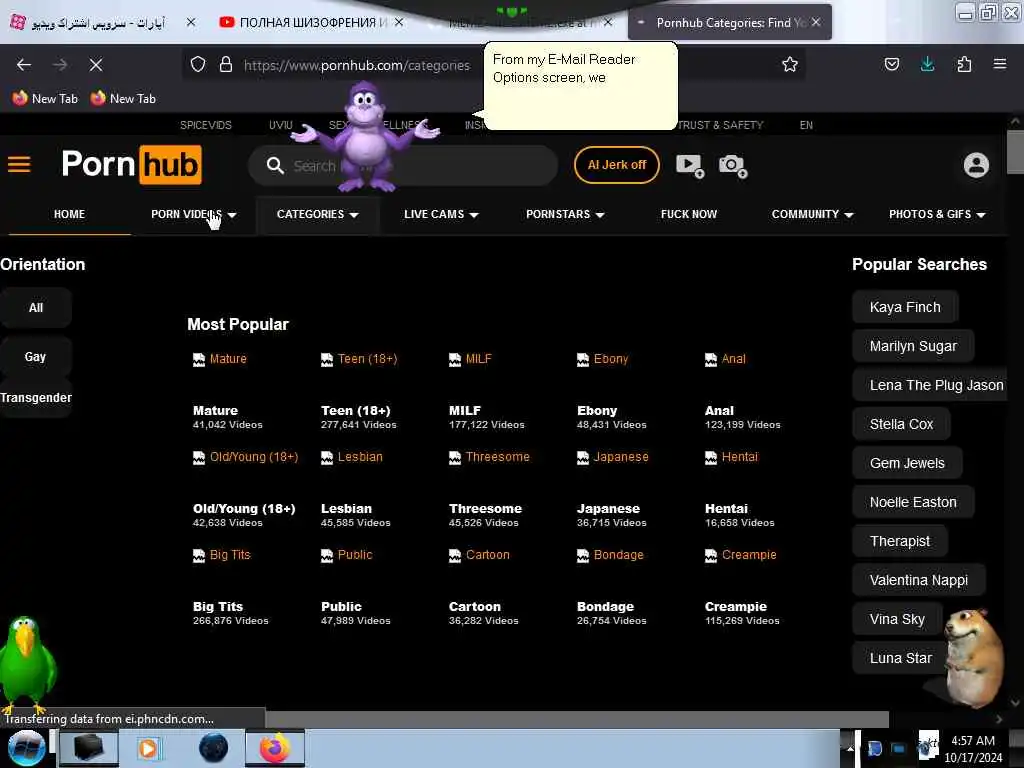Open the UVIU top link
1024x768 pixels.
click(x=281, y=125)
